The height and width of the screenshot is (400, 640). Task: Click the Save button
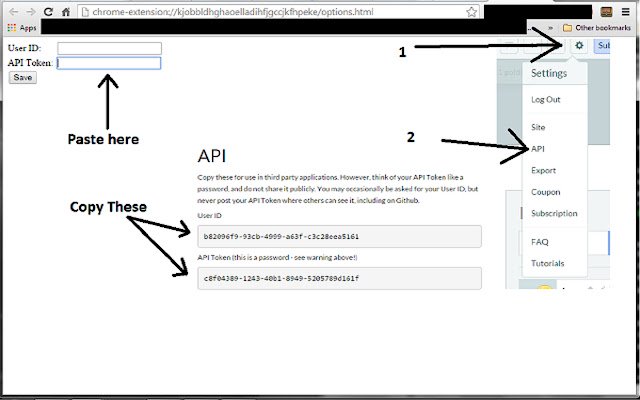click(x=23, y=78)
